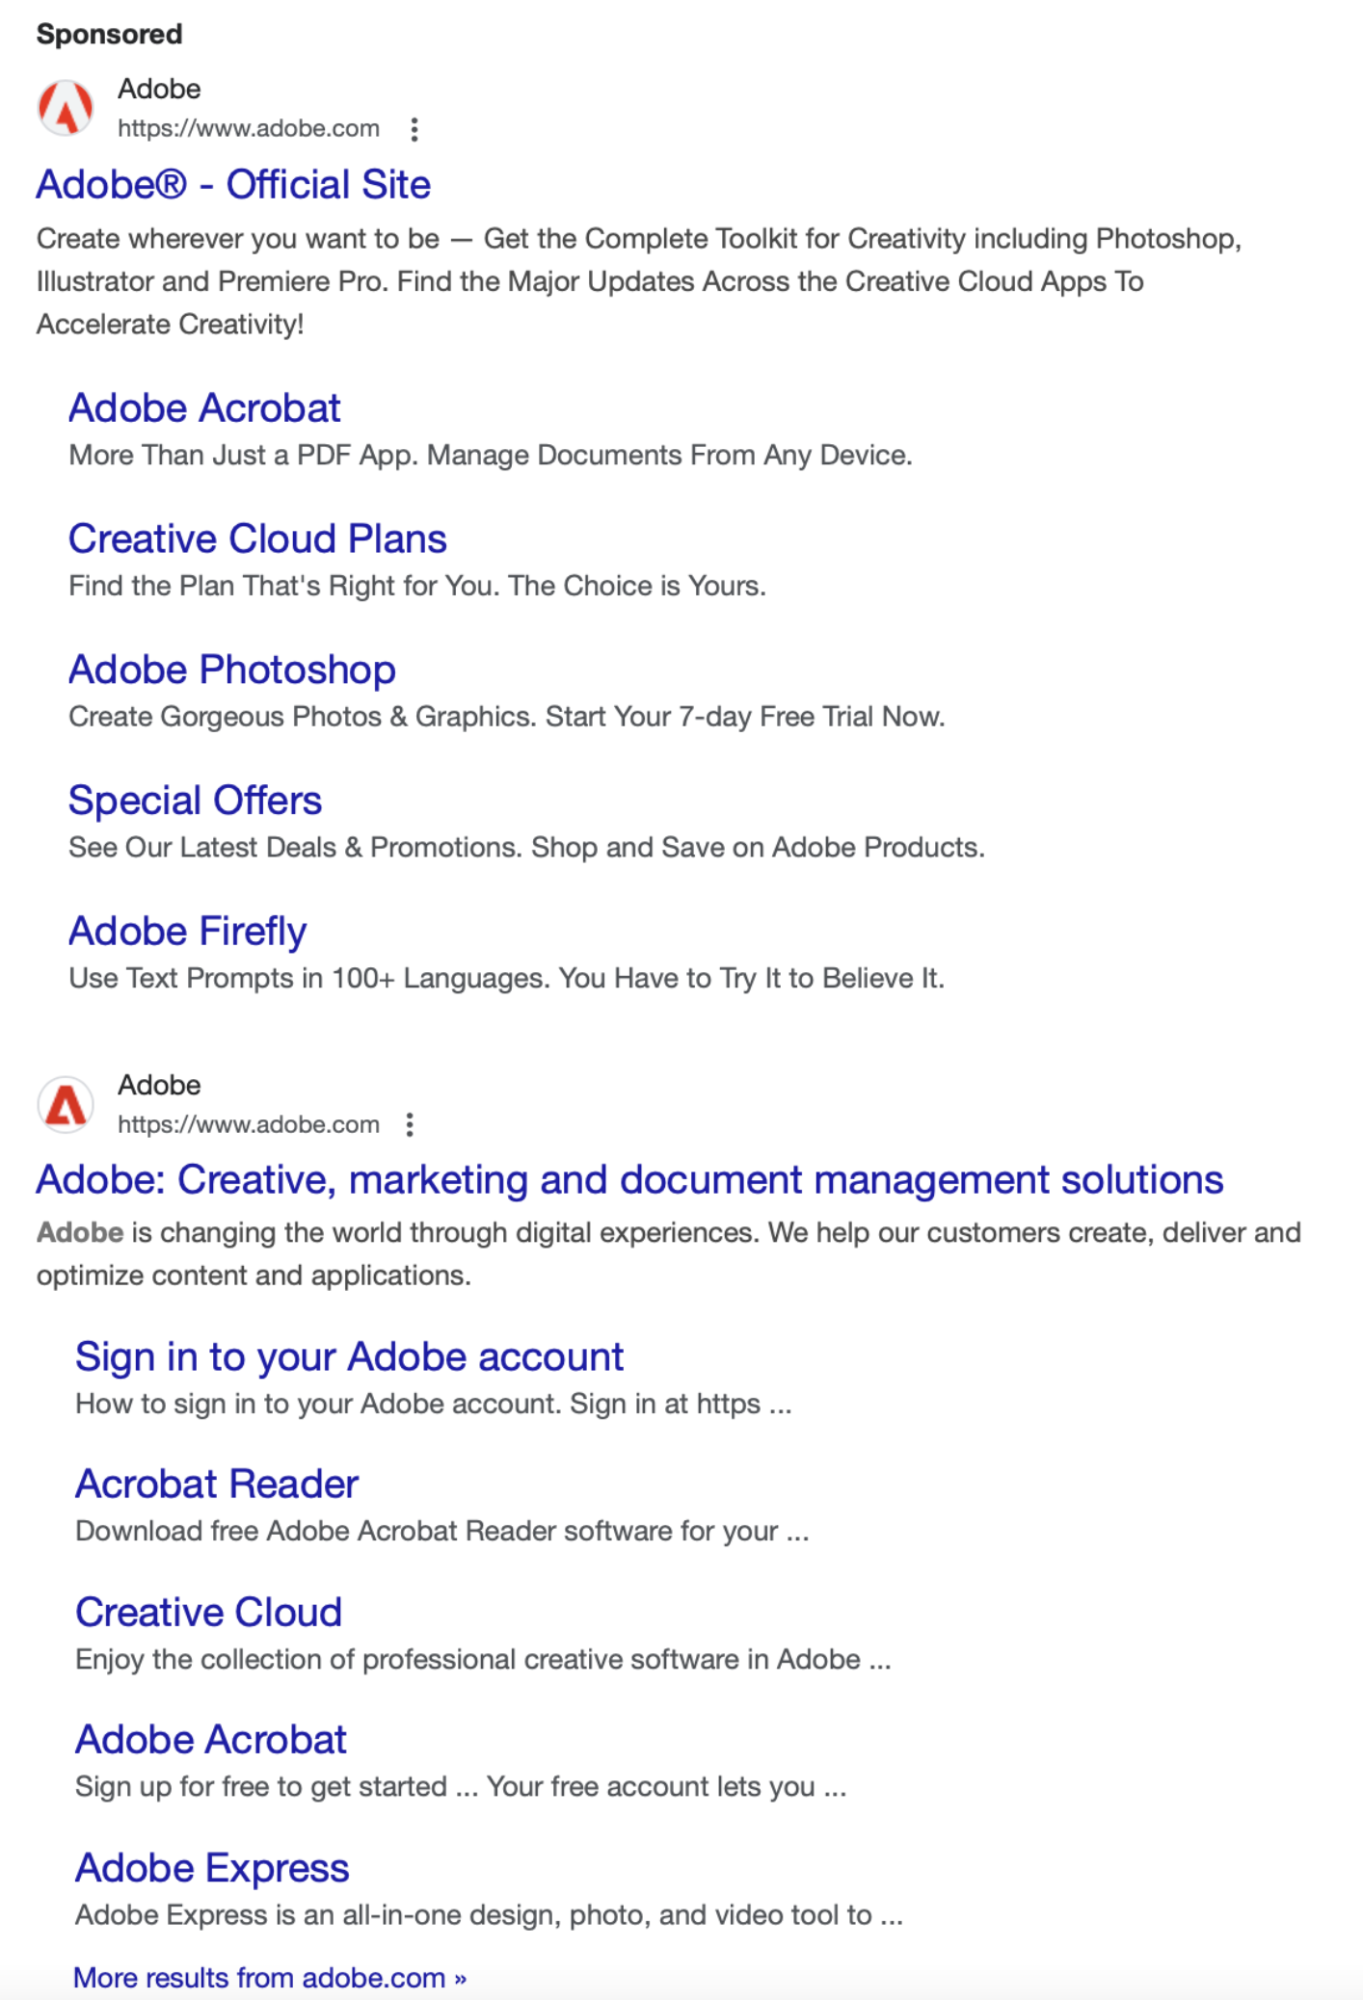Click the Adobe logo in sponsored result

point(66,108)
